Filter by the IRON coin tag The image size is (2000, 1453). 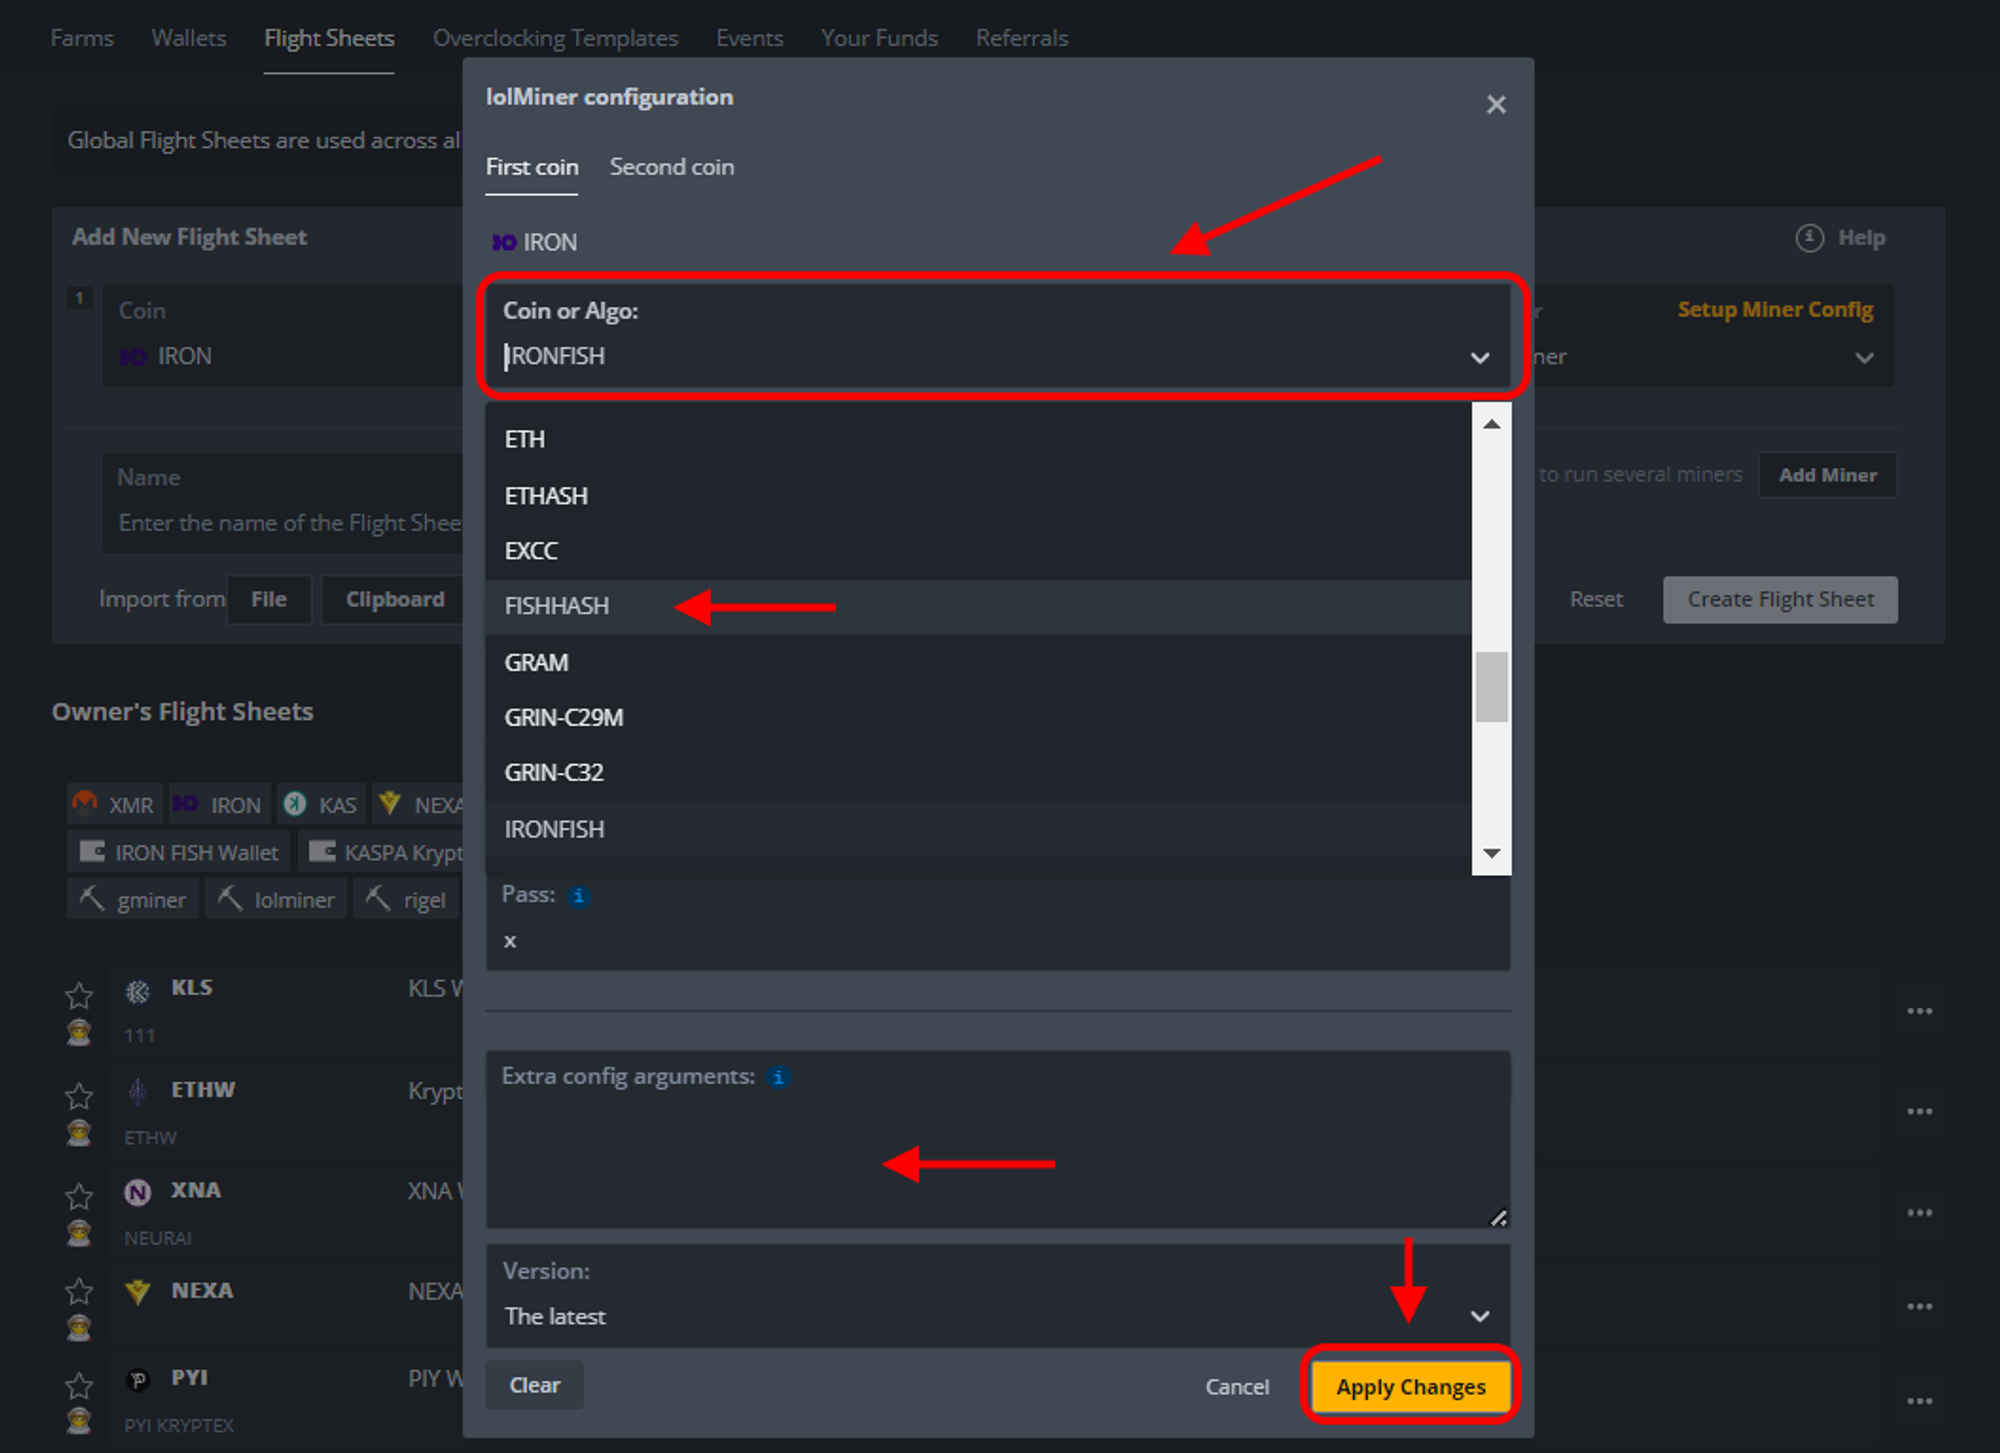click(x=219, y=804)
